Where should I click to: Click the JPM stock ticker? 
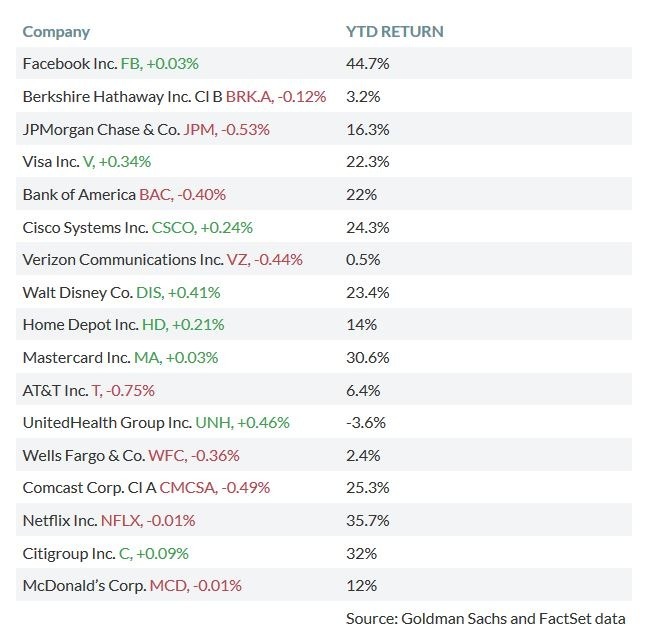tap(199, 129)
